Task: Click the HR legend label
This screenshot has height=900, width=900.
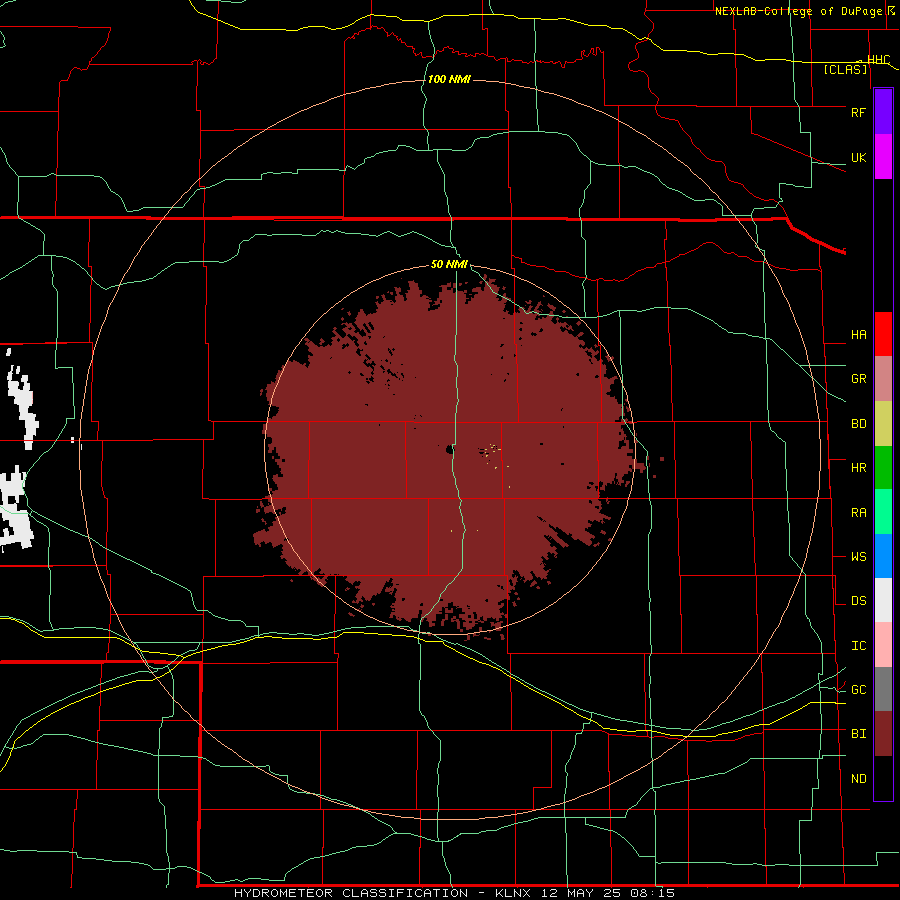Action: 858,467
